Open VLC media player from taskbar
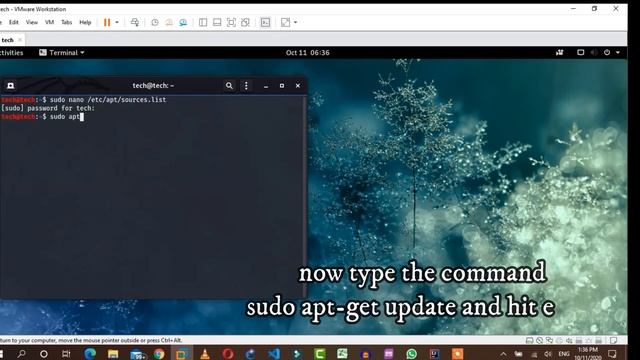Viewport: 640px width, 360px height. [x=205, y=354]
